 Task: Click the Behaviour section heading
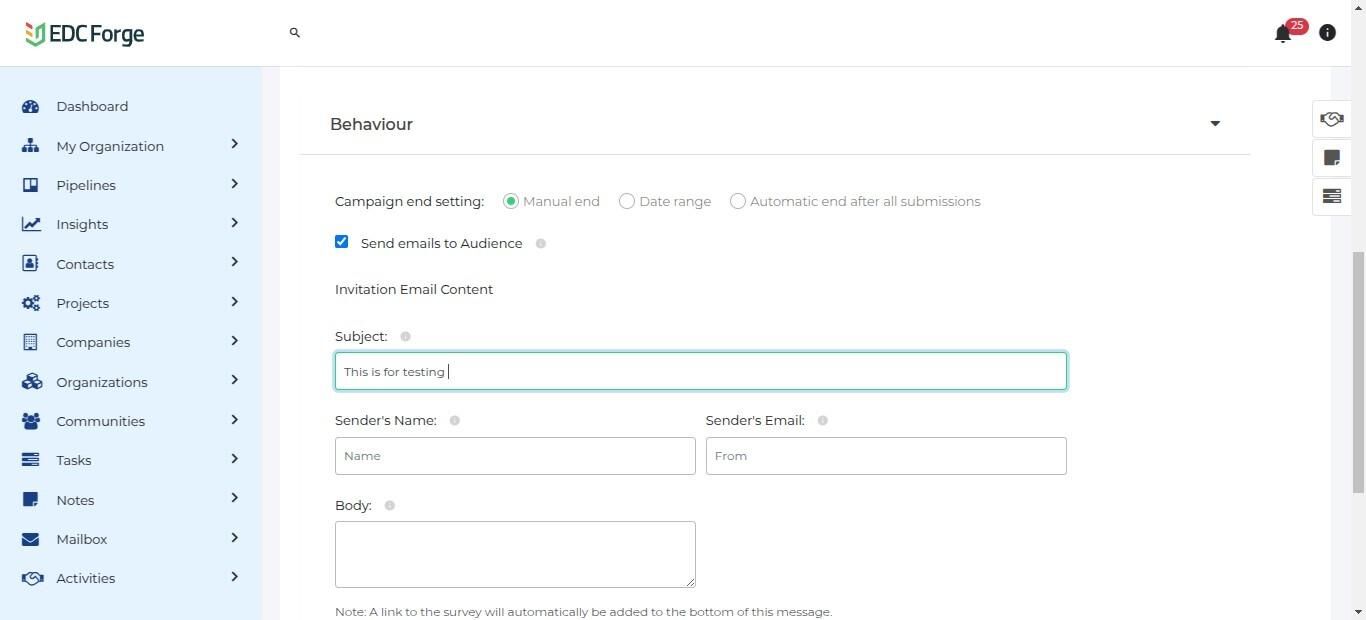371,124
